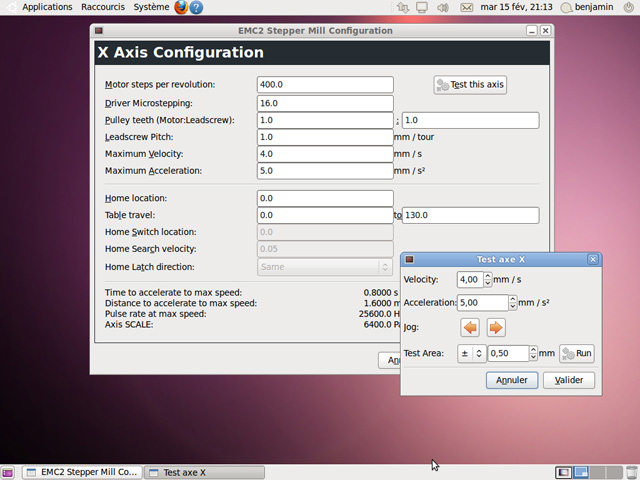
Task: Open the benjamin user menu
Action: click(x=588, y=7)
